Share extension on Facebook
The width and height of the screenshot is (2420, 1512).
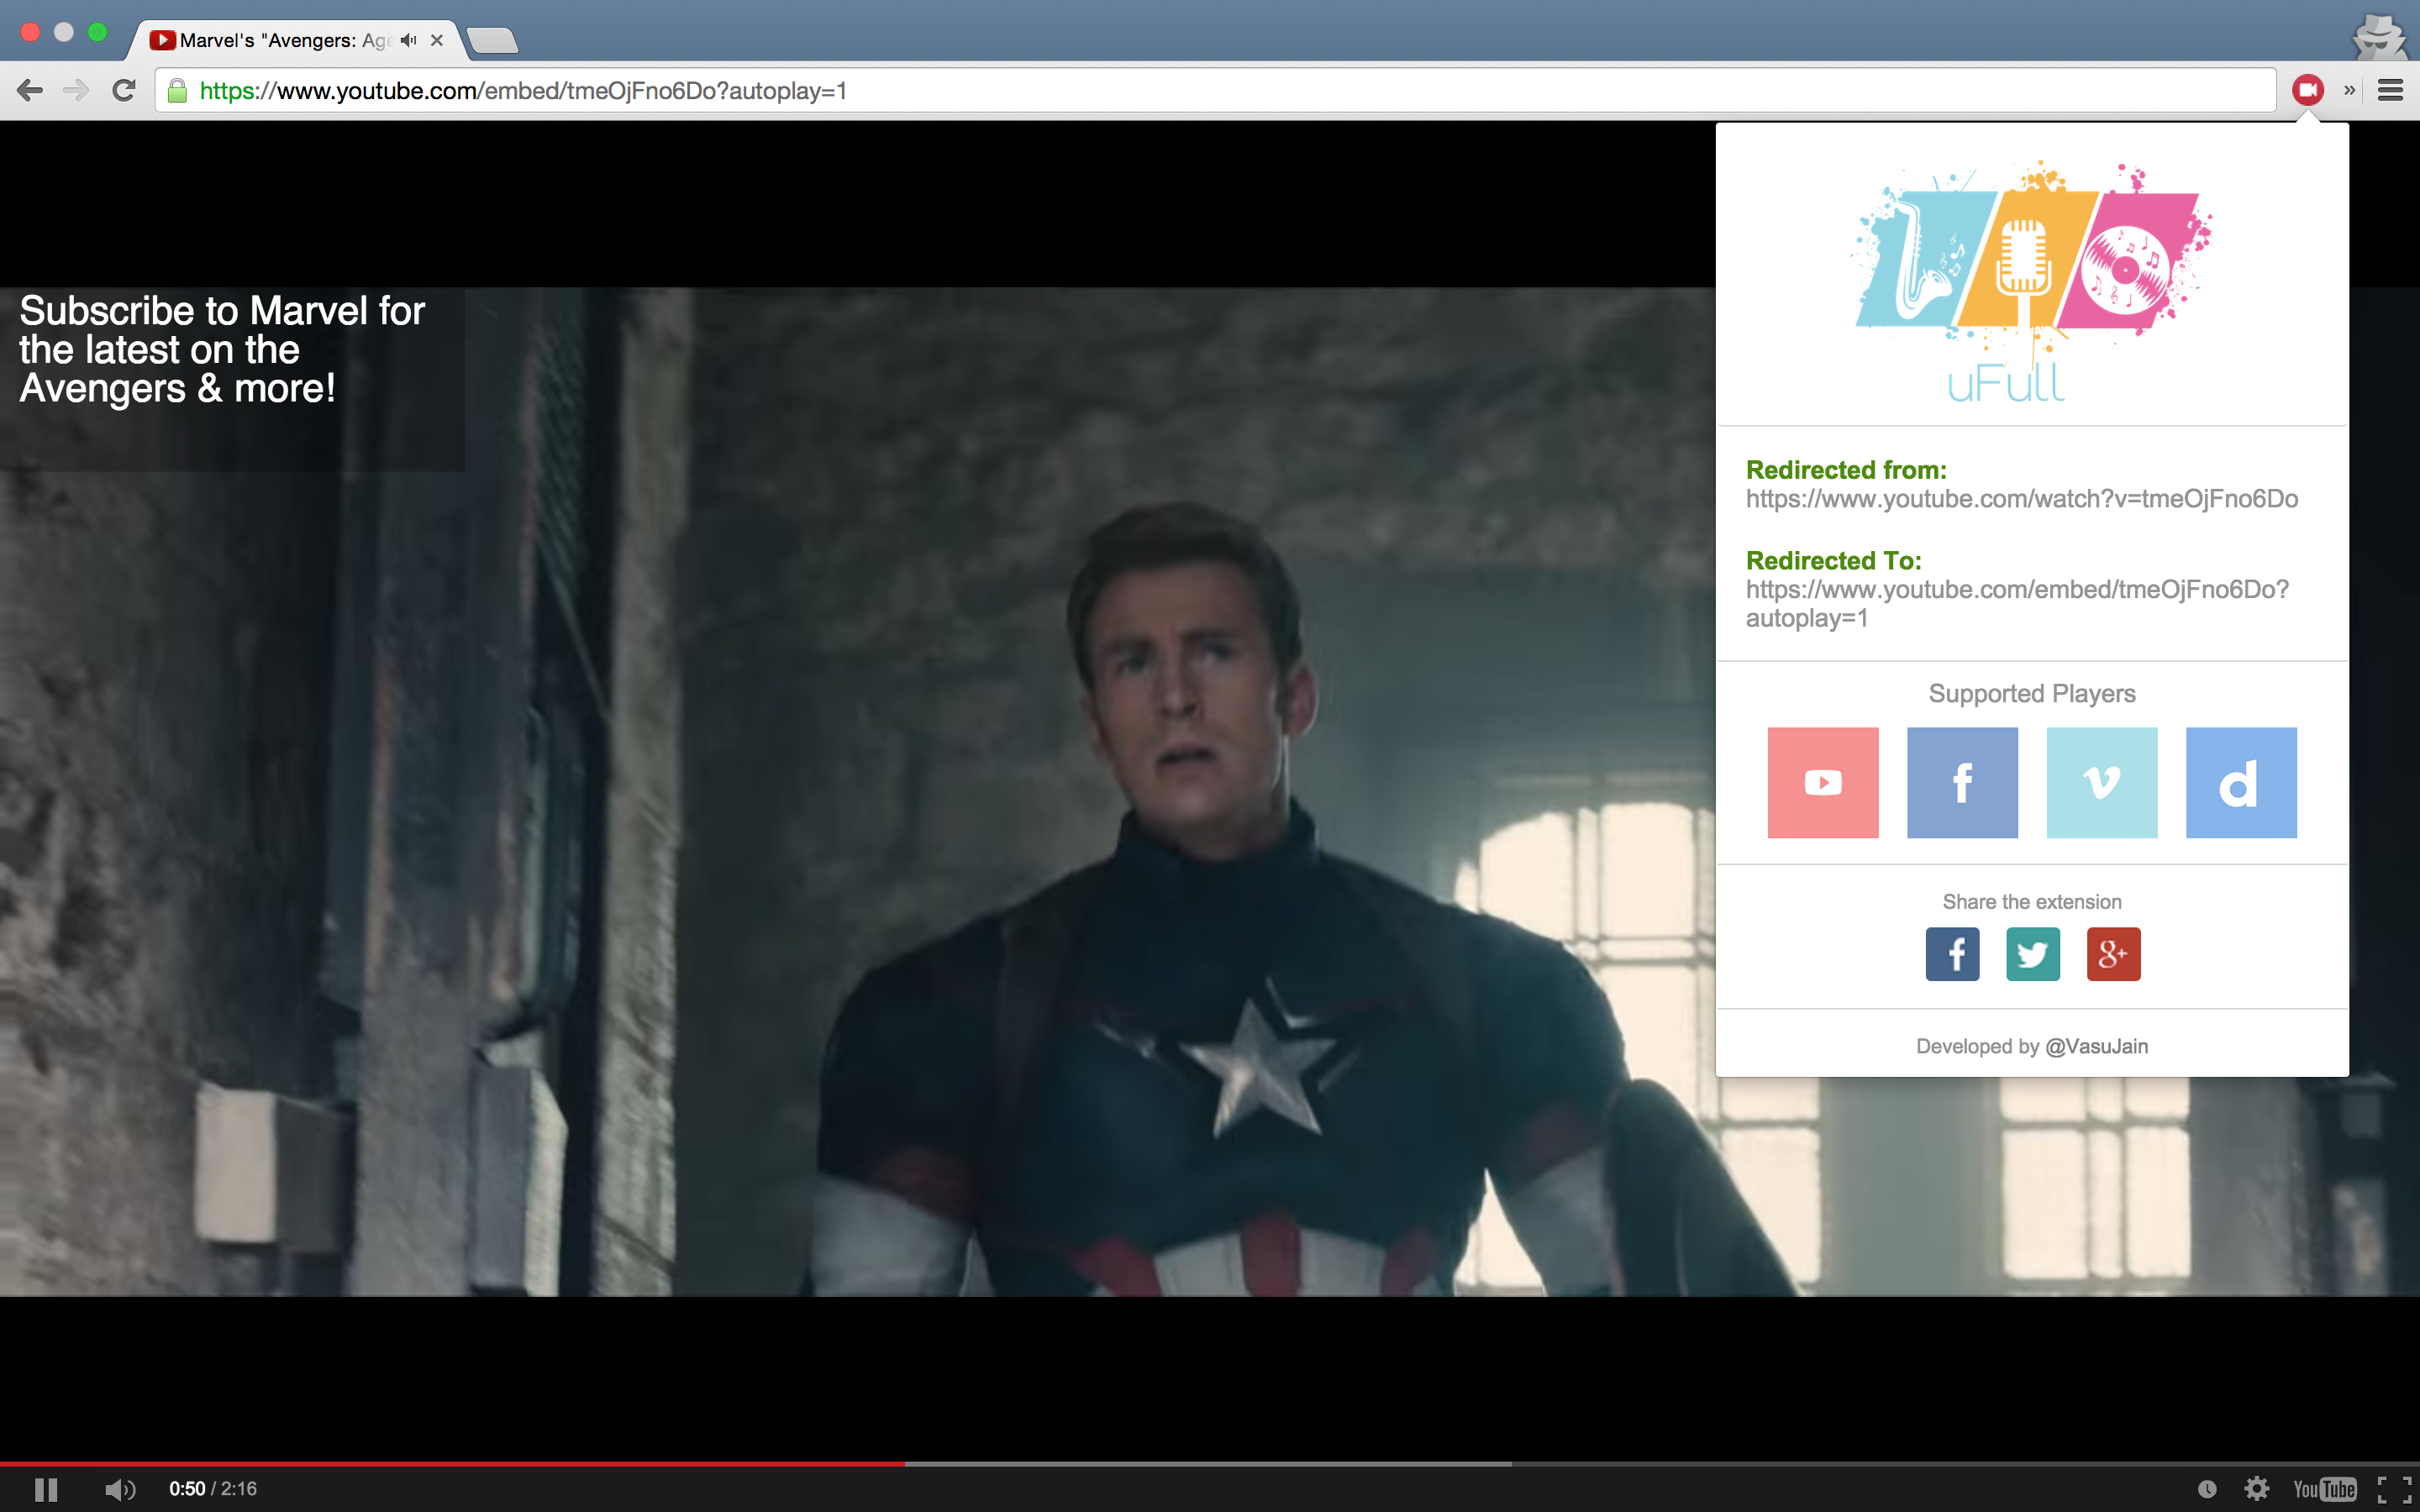point(1952,954)
